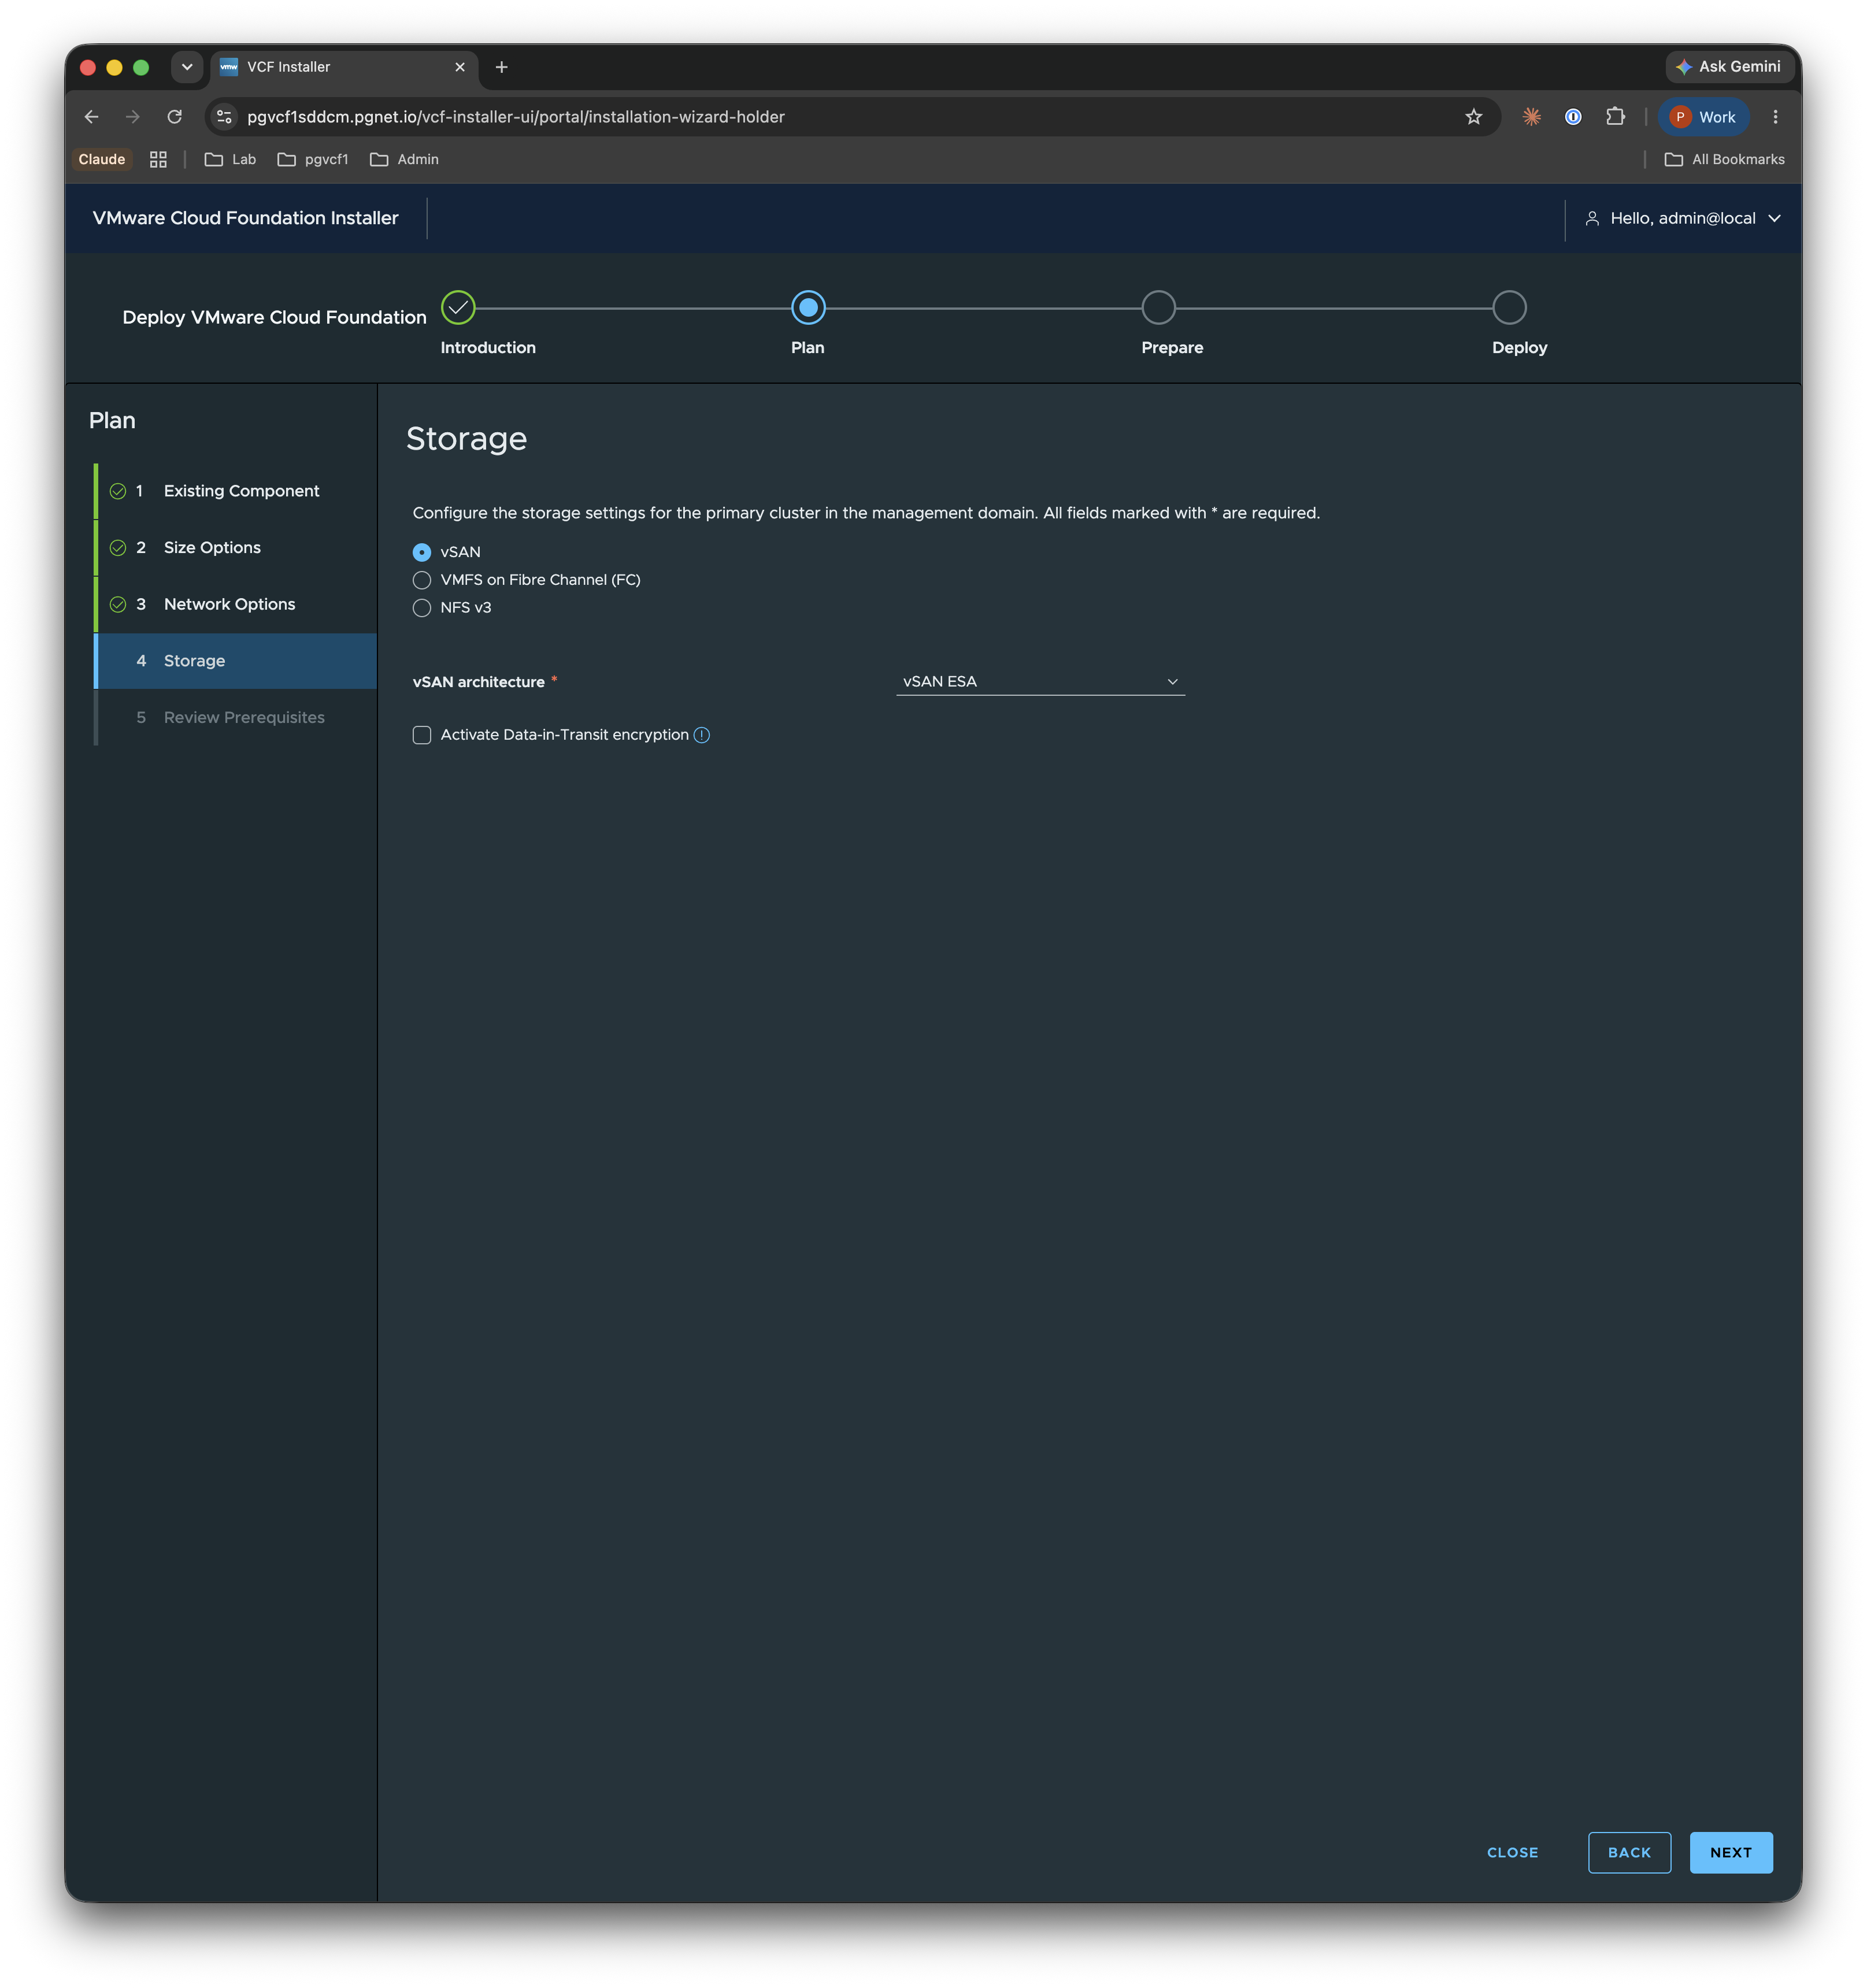Go to Review Prerequisites step
1867x1988 pixels.
click(236, 718)
